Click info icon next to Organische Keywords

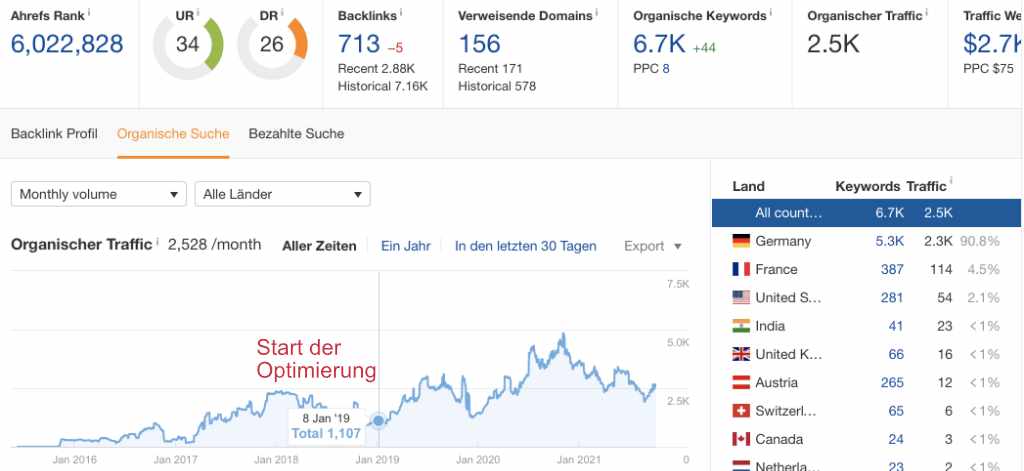pyautogui.click(x=773, y=12)
